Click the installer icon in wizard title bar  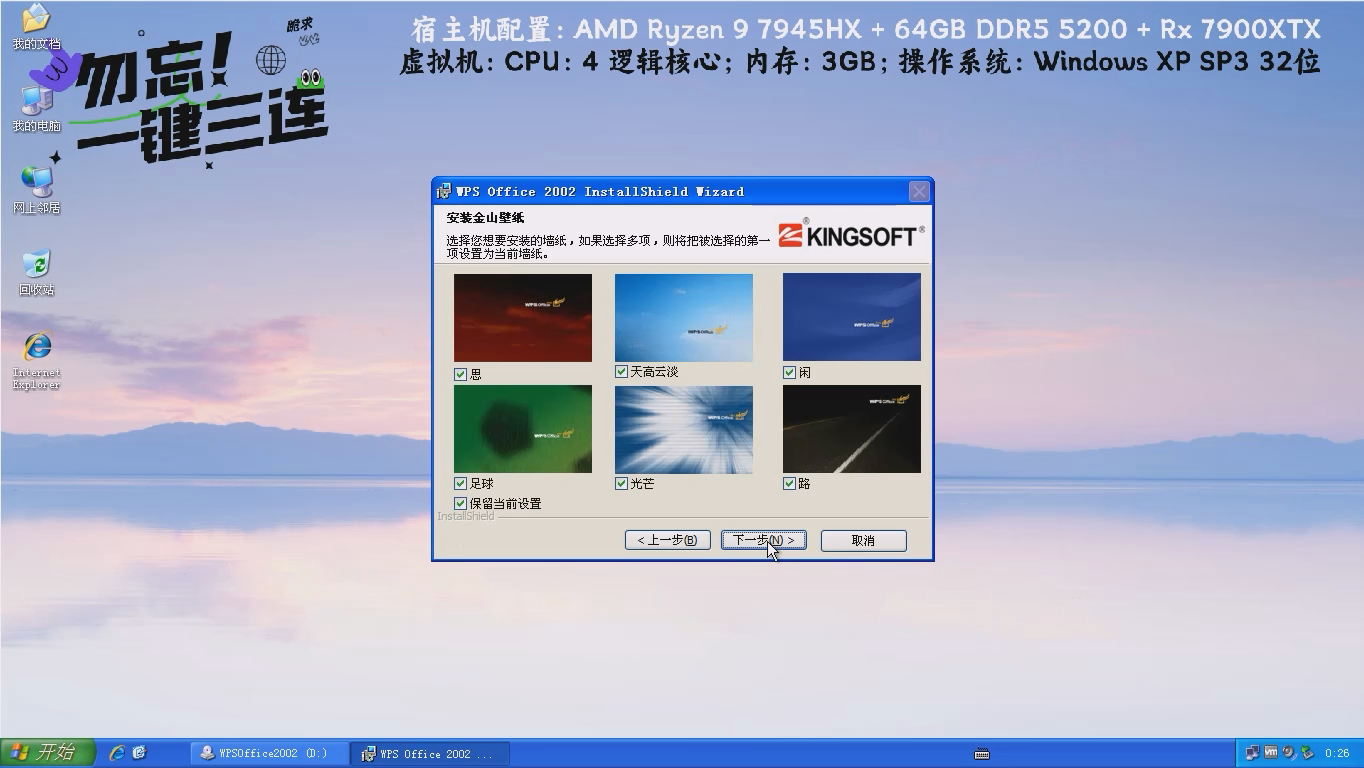point(444,191)
